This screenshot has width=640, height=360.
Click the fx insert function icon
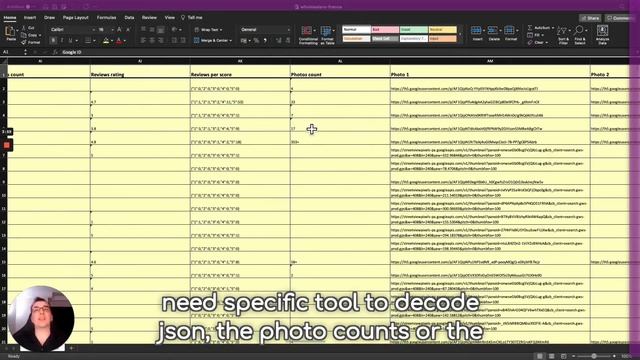click(x=55, y=52)
